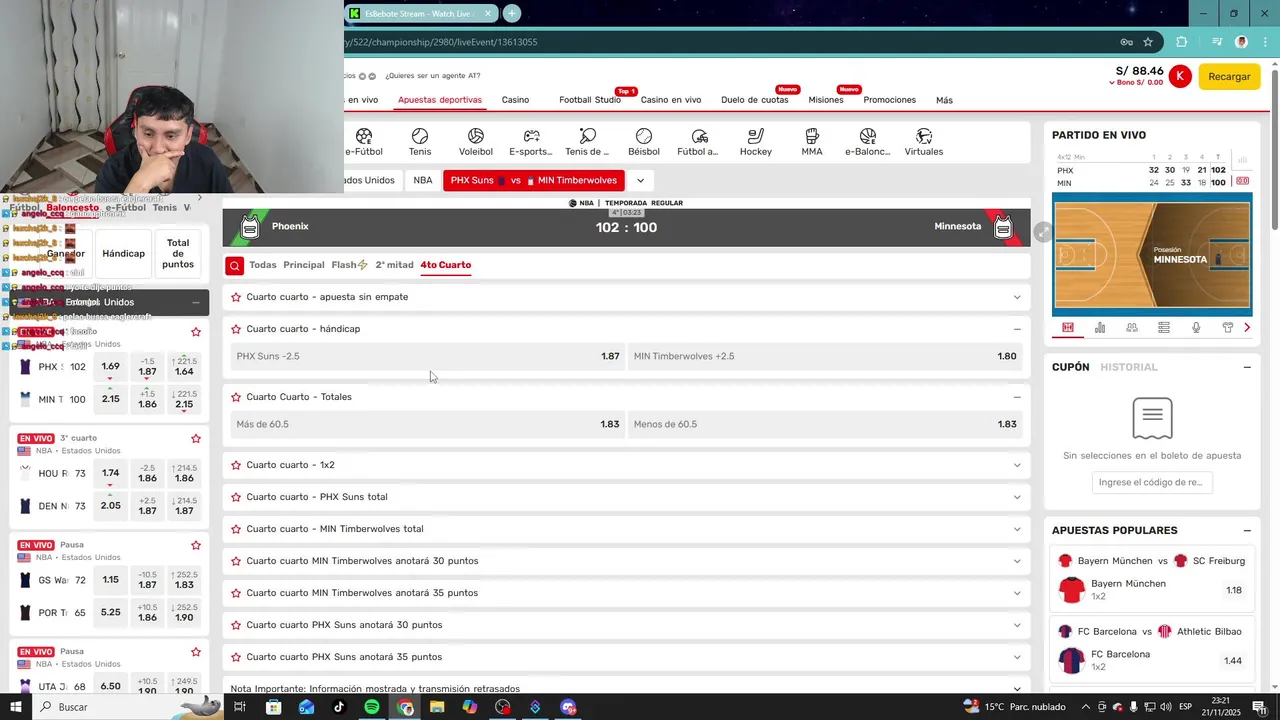This screenshot has height=720, width=1280.
Task: Open Spotify from the taskbar
Action: point(372,707)
